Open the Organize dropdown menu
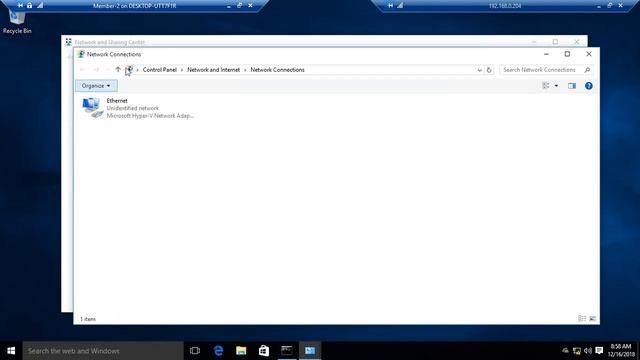 point(96,86)
